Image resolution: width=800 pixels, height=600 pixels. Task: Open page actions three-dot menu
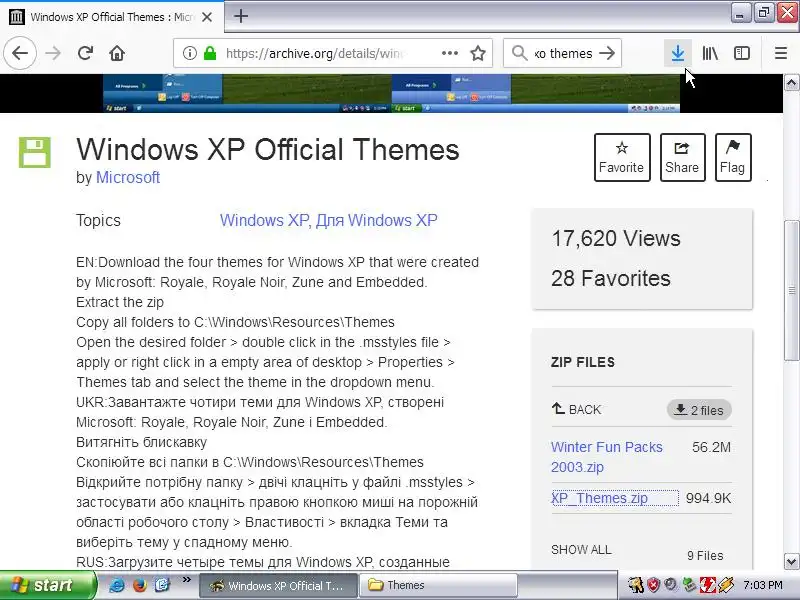point(449,53)
